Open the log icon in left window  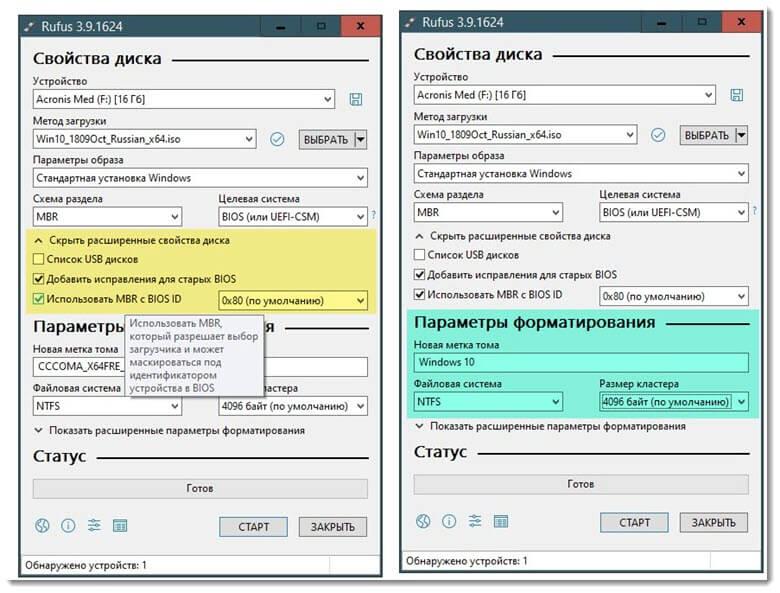pyautogui.click(x=120, y=525)
